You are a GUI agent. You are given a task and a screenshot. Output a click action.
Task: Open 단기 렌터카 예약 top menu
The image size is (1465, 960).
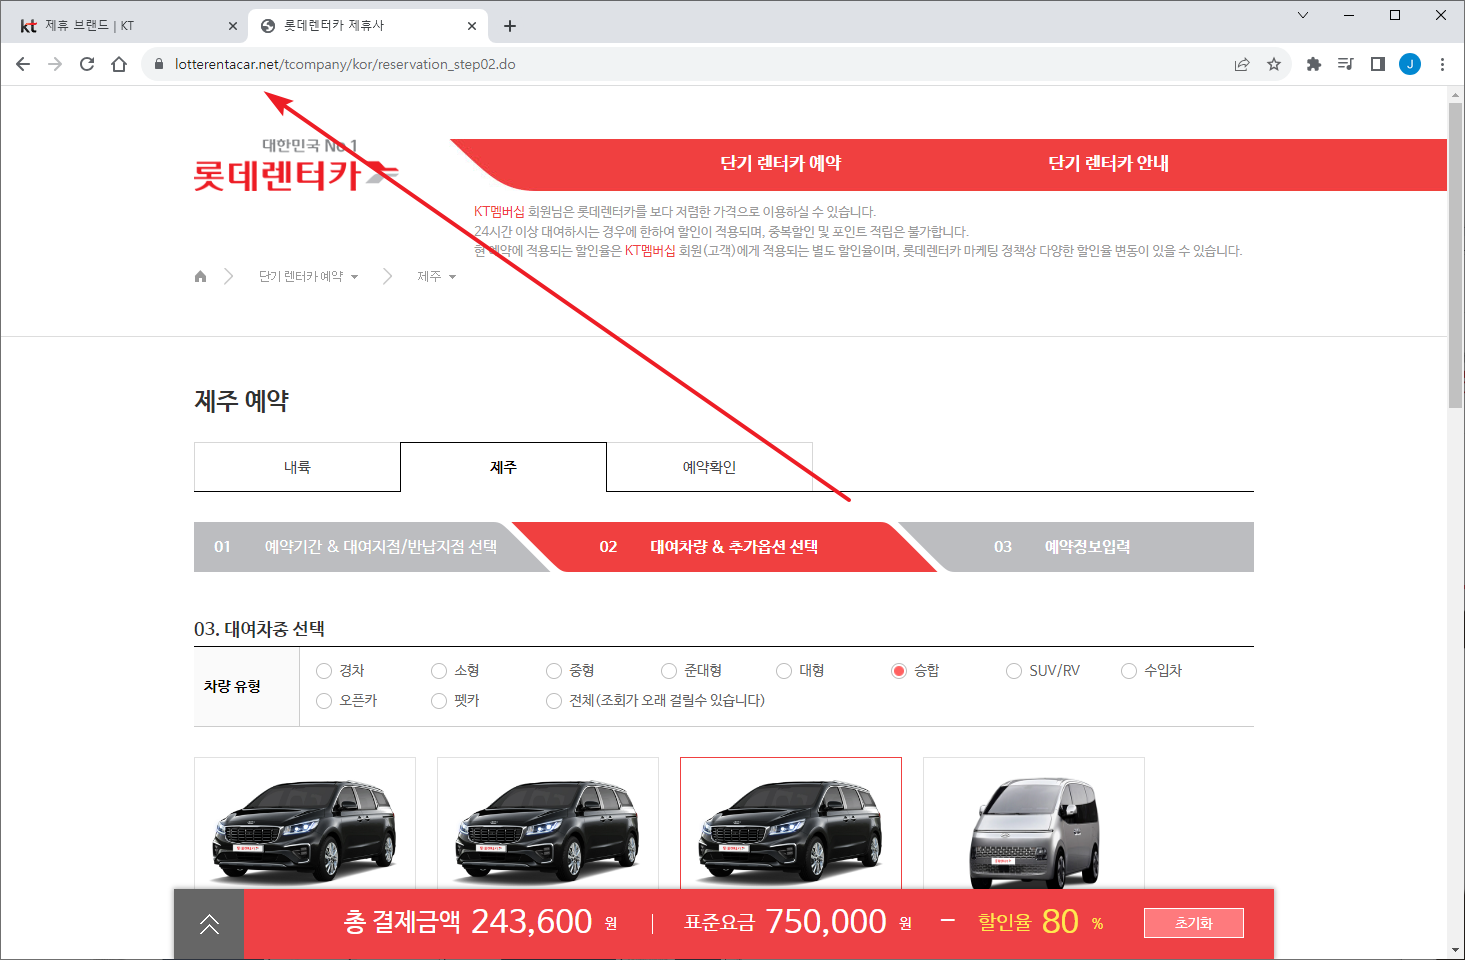(781, 163)
